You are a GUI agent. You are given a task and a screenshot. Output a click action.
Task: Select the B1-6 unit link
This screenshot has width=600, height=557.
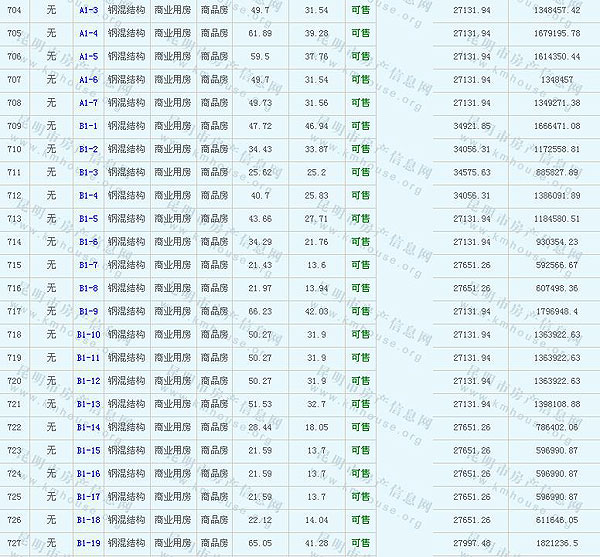coord(88,242)
